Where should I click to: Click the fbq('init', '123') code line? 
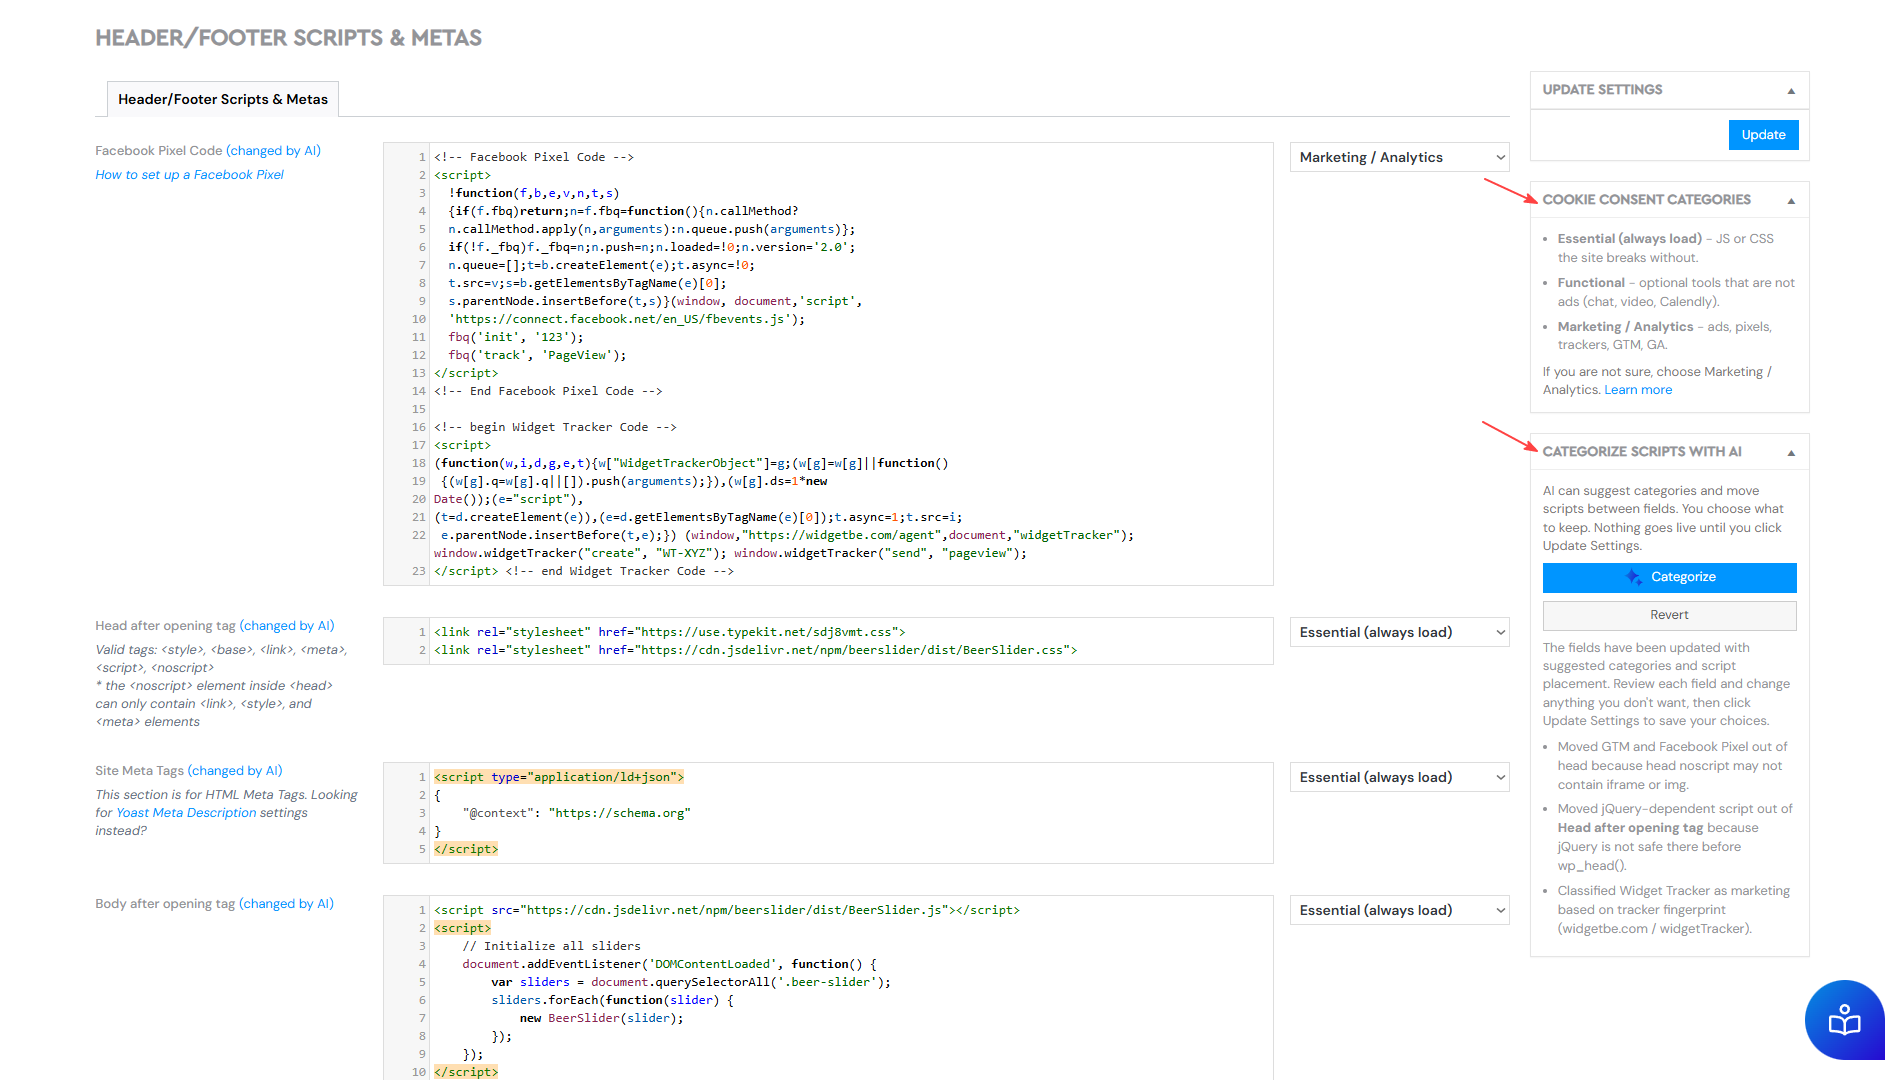pos(515,337)
